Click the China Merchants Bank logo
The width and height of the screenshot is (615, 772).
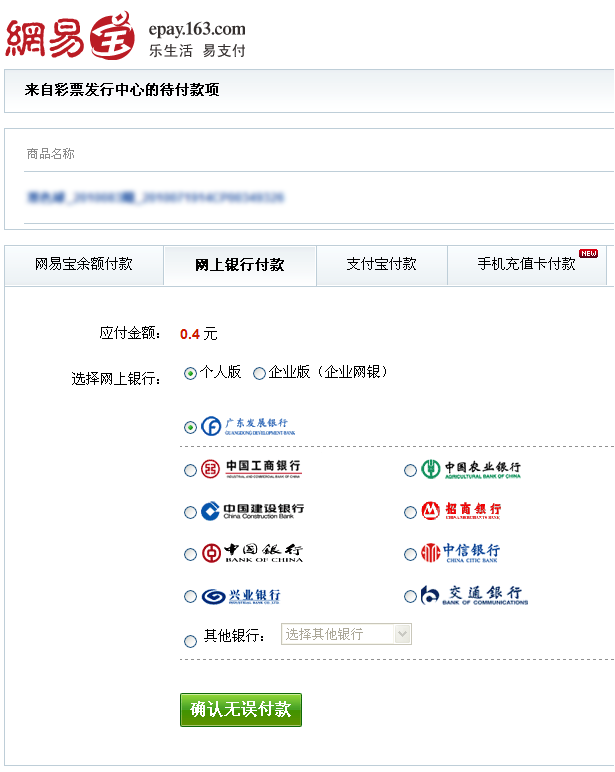point(461,511)
